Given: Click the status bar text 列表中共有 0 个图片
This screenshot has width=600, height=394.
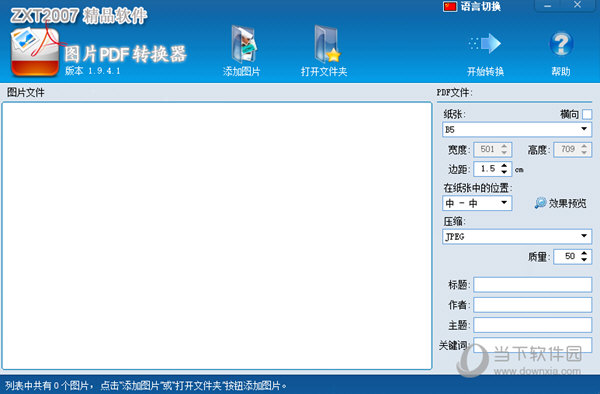Looking at the screenshot, I should [47, 385].
